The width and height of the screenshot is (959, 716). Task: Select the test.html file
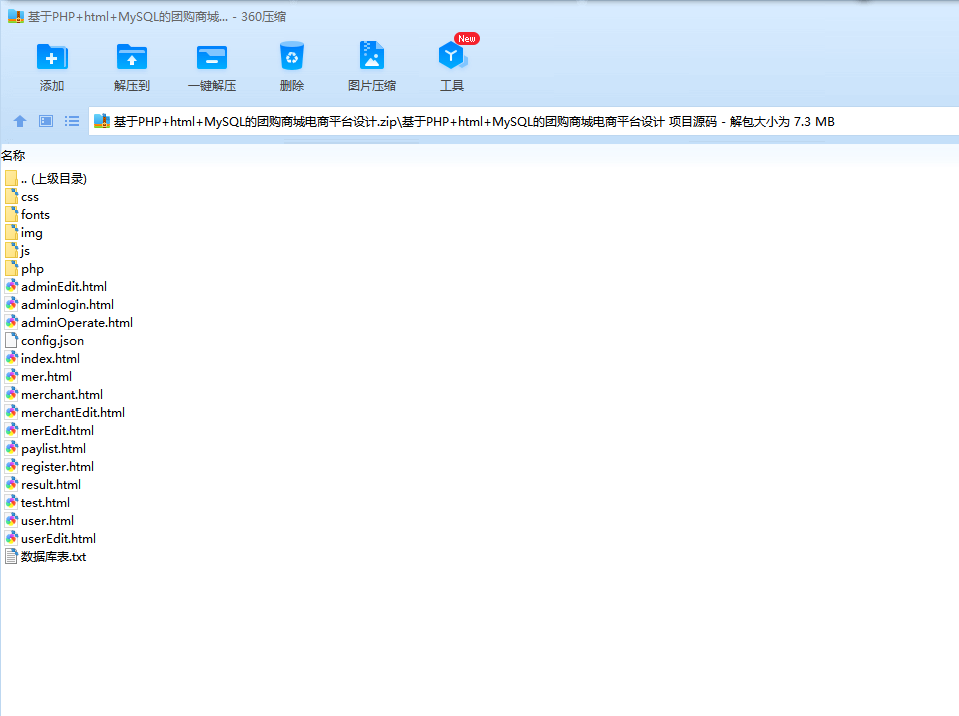coord(37,503)
